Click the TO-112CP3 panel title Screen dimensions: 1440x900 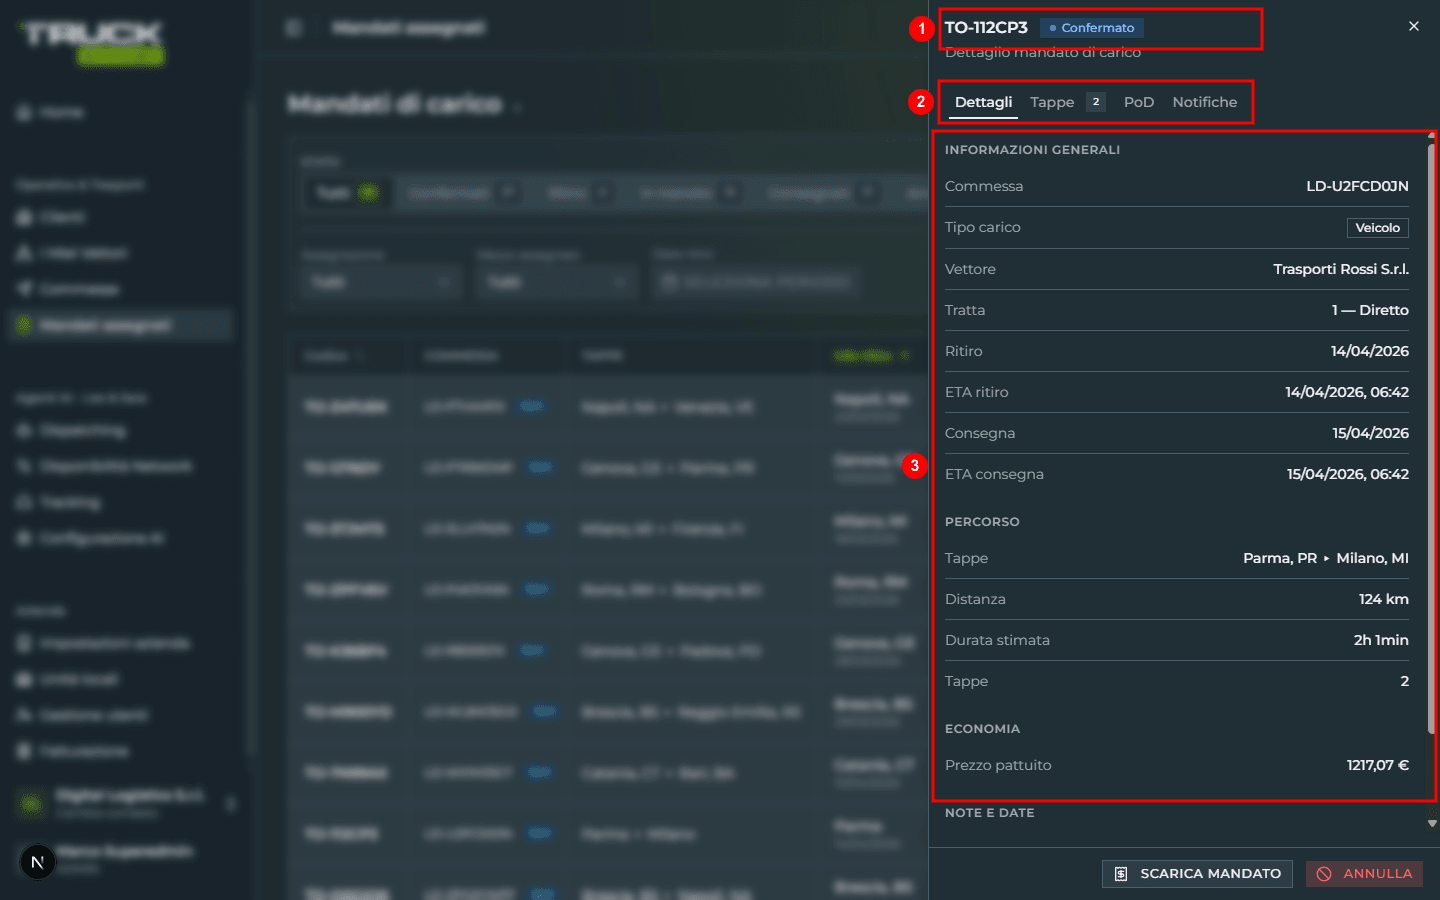tap(986, 28)
